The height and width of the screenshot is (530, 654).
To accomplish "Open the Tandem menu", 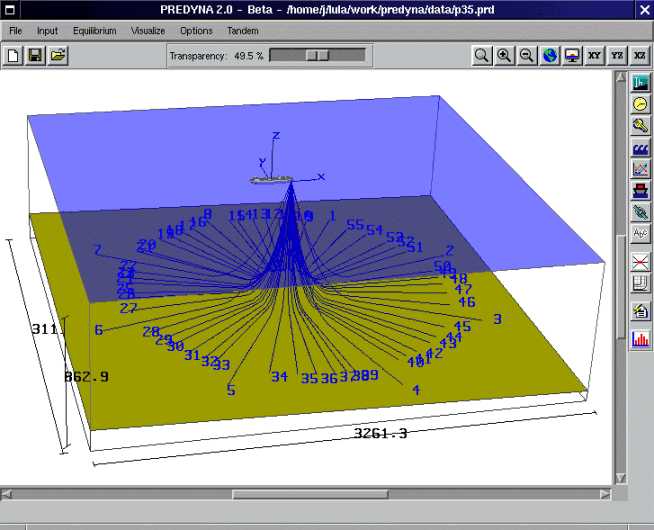I will 243,31.
